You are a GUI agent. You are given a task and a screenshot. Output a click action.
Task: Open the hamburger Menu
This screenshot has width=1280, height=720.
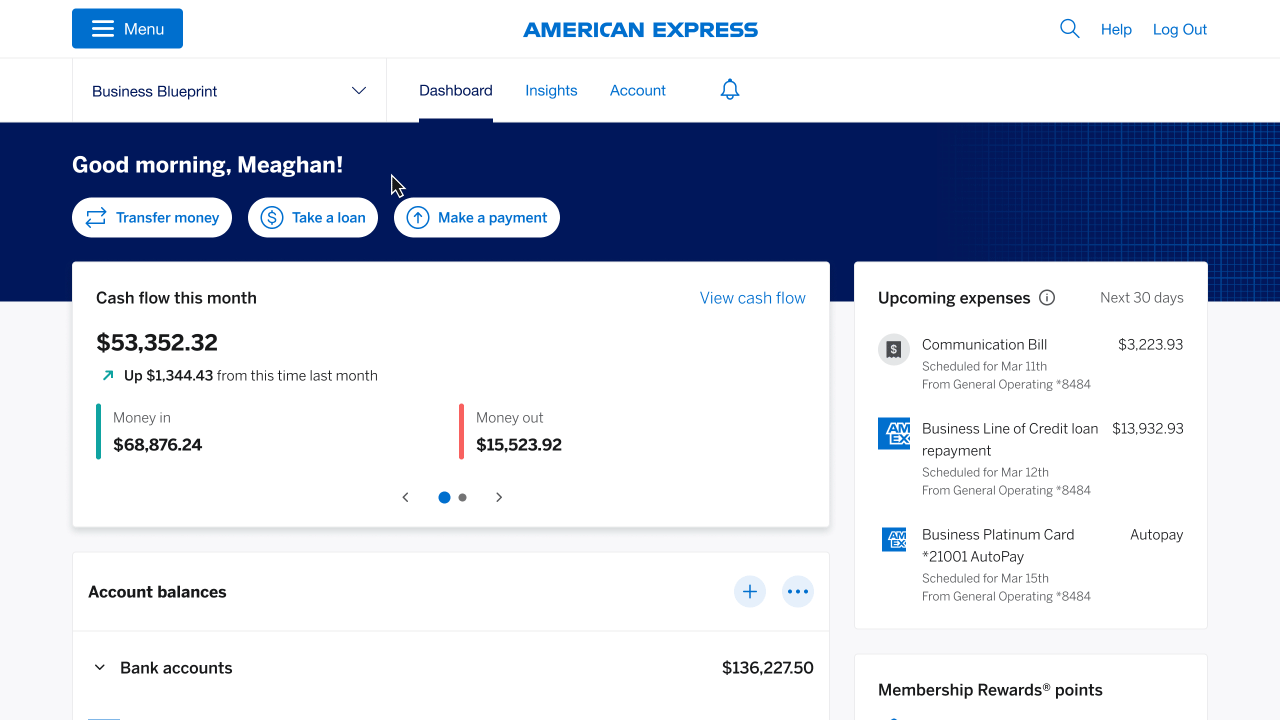coord(127,28)
